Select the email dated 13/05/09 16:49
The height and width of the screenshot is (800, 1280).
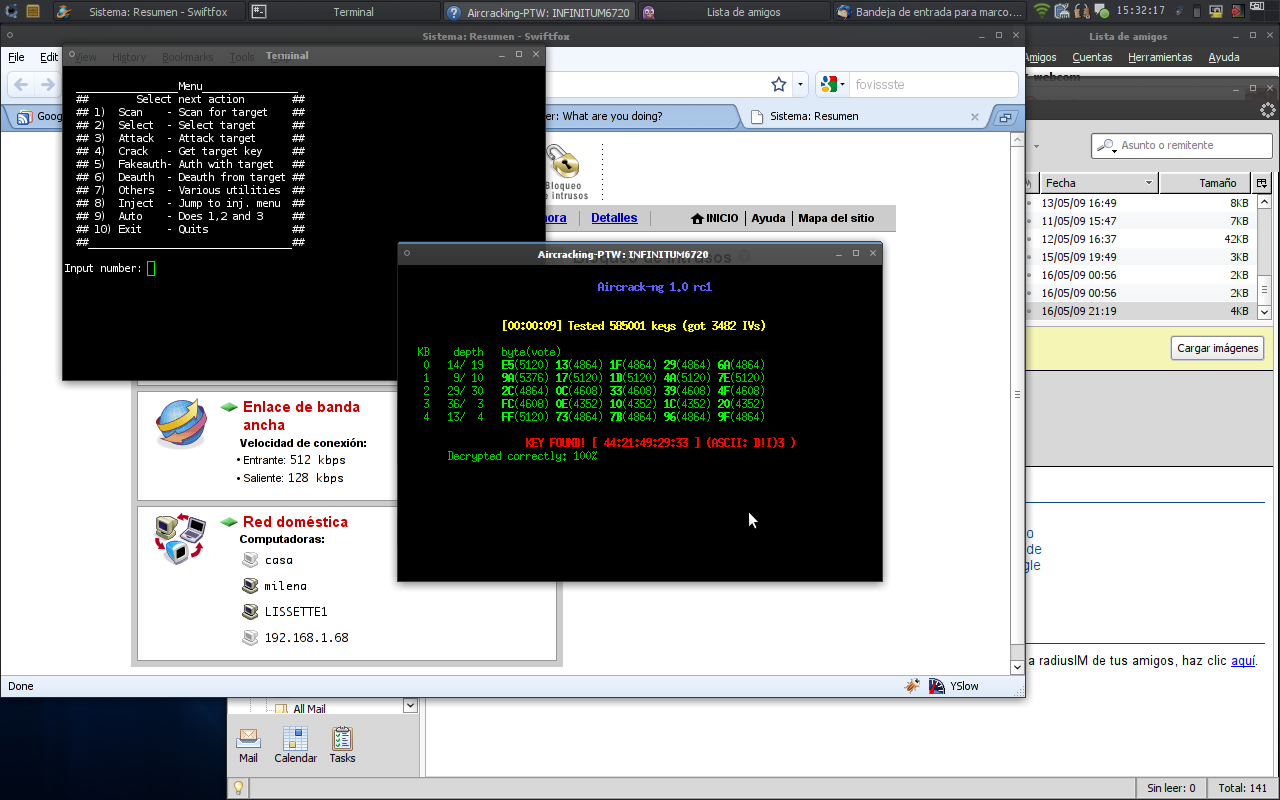[1140, 203]
